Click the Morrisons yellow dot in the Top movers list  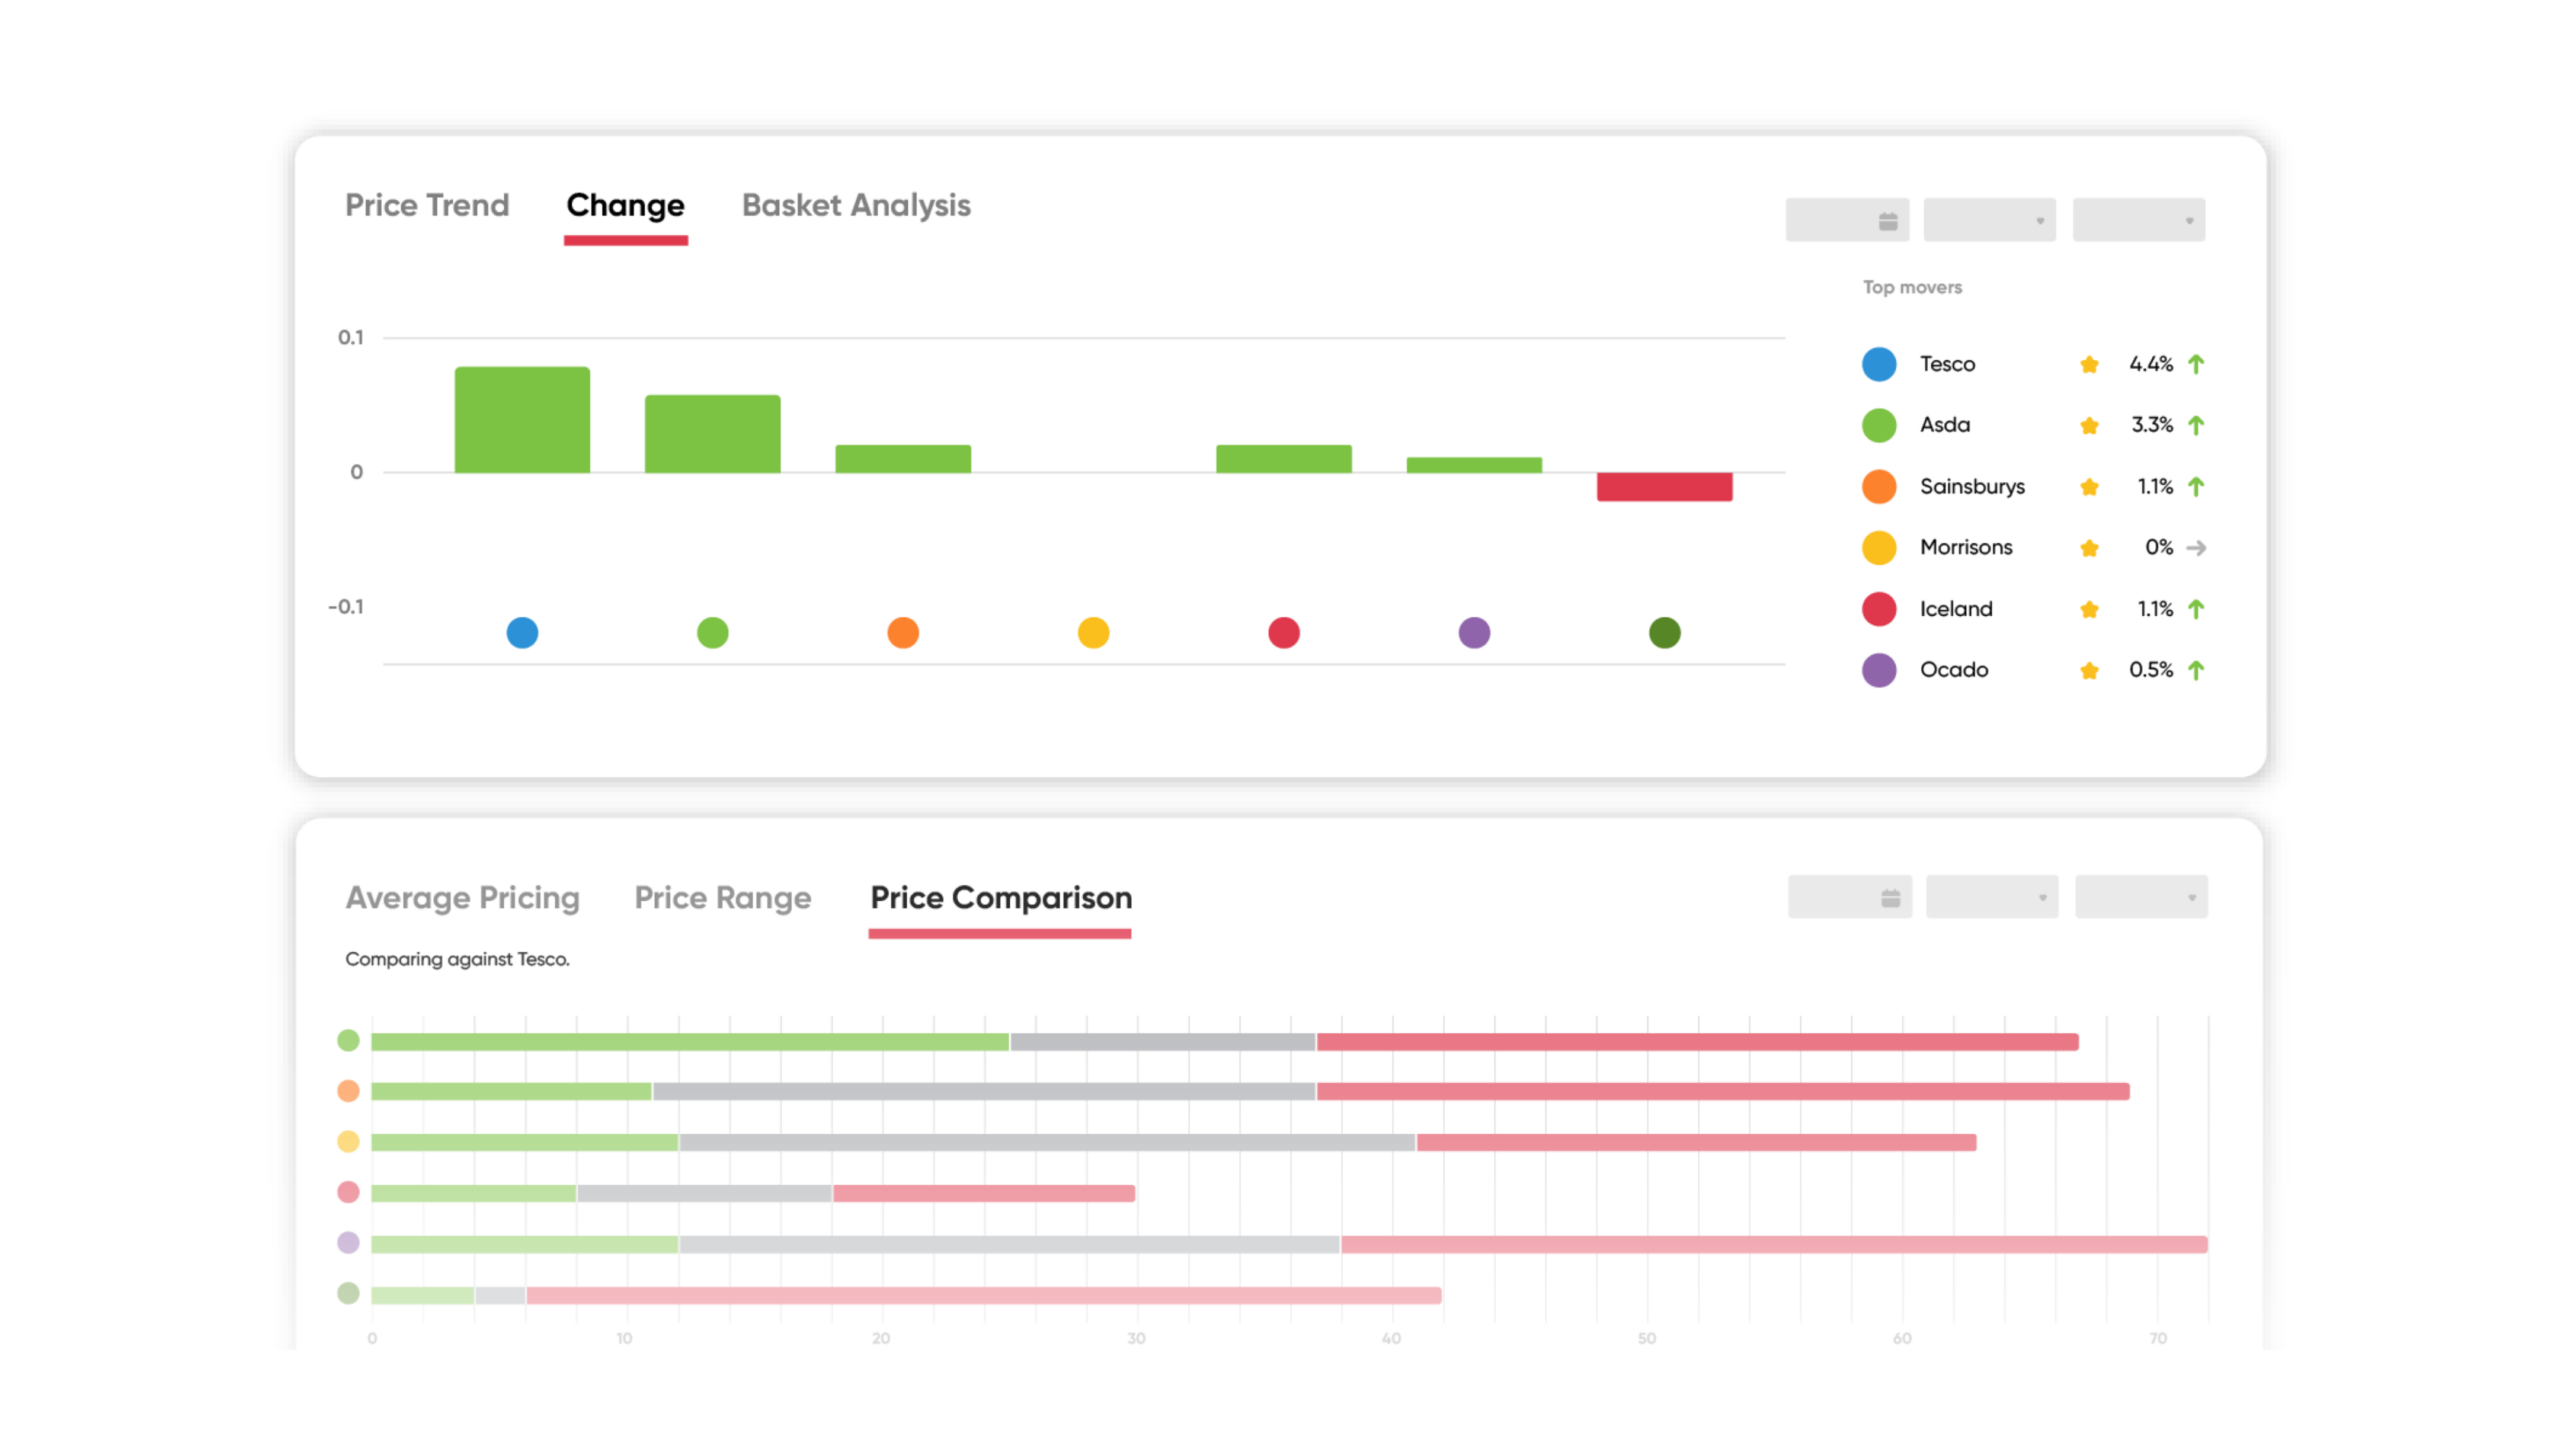[x=1879, y=548]
